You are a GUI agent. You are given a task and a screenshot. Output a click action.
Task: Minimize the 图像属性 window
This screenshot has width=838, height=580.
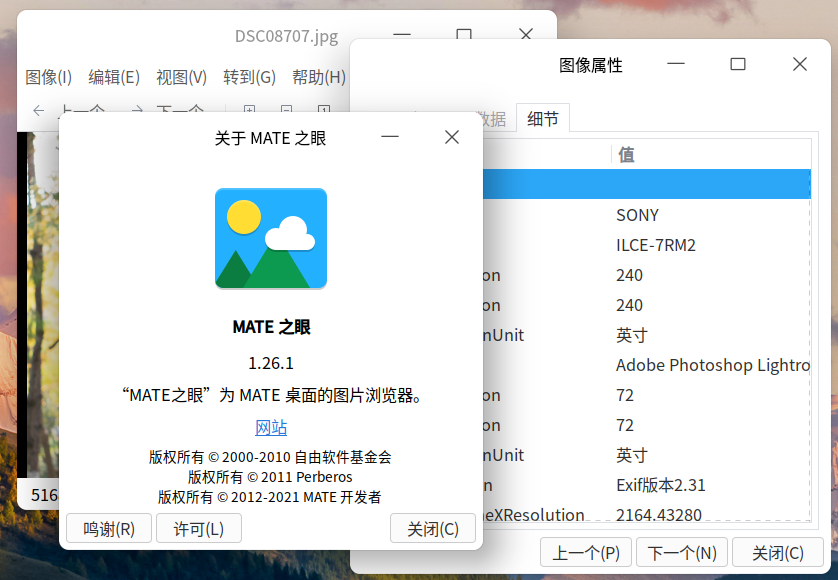pos(676,64)
